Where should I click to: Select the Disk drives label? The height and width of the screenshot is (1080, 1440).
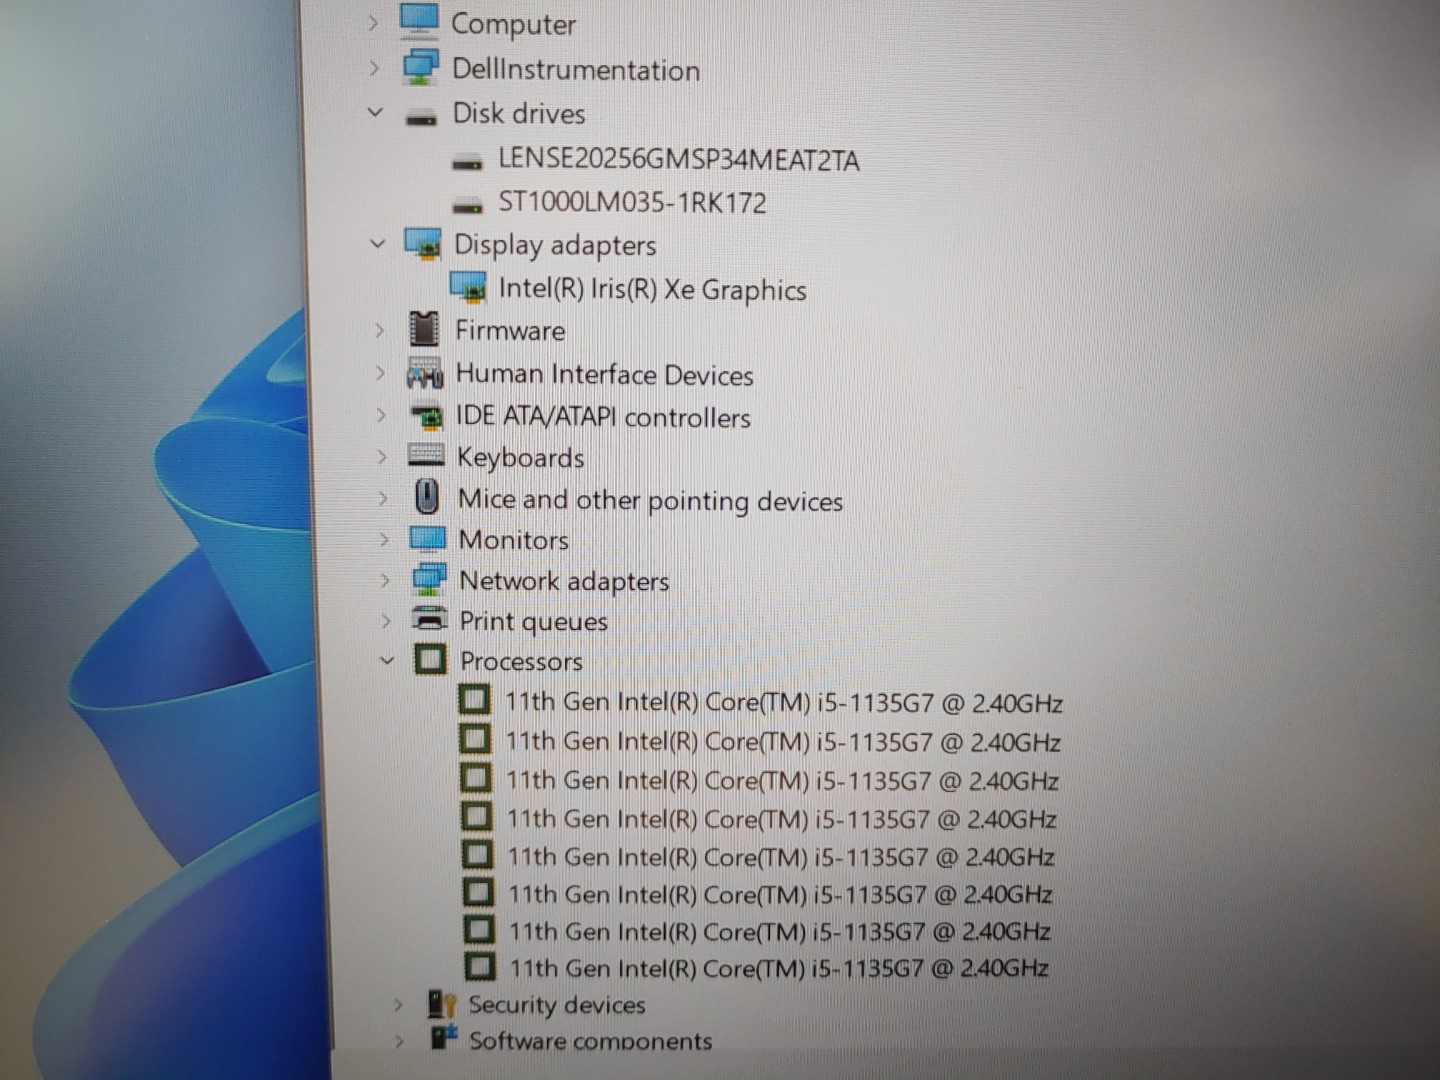(519, 113)
